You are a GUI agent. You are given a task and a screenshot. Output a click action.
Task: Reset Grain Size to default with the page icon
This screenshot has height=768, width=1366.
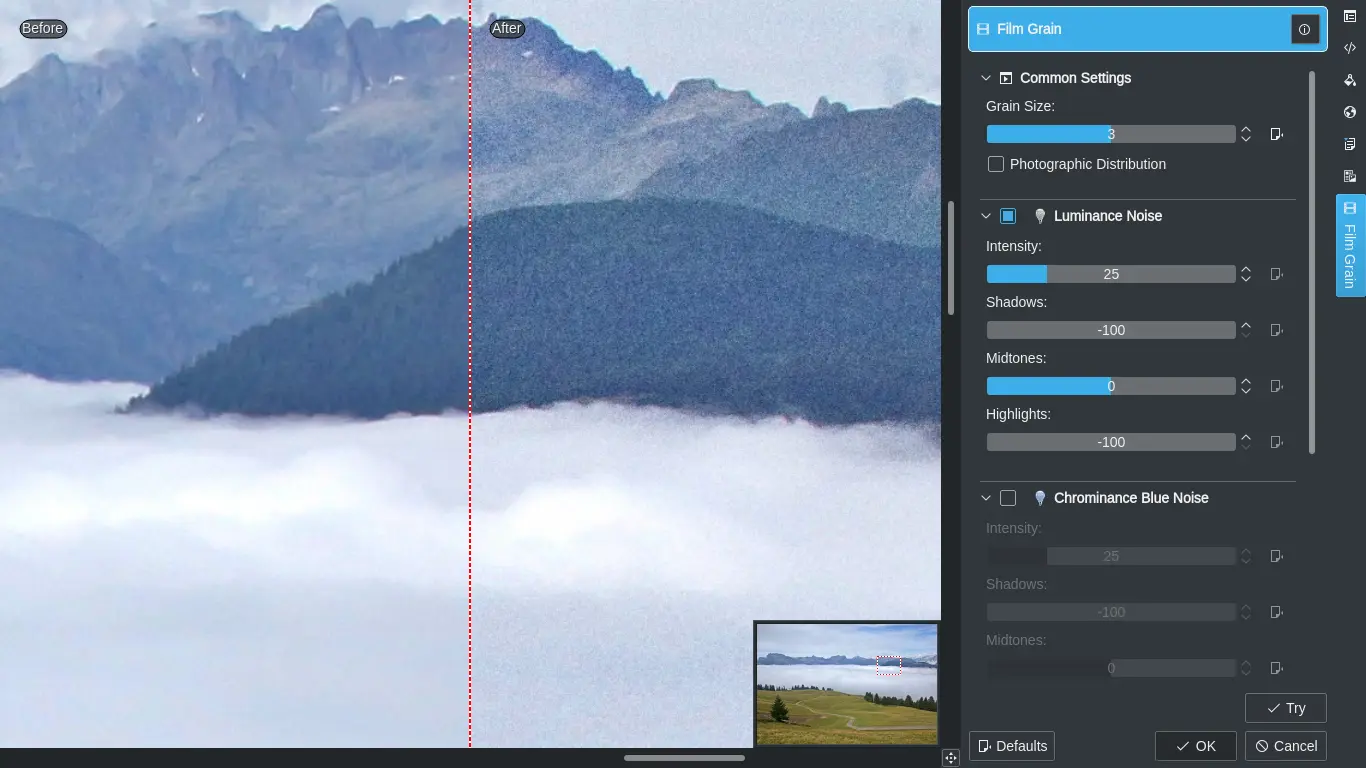click(x=1276, y=133)
